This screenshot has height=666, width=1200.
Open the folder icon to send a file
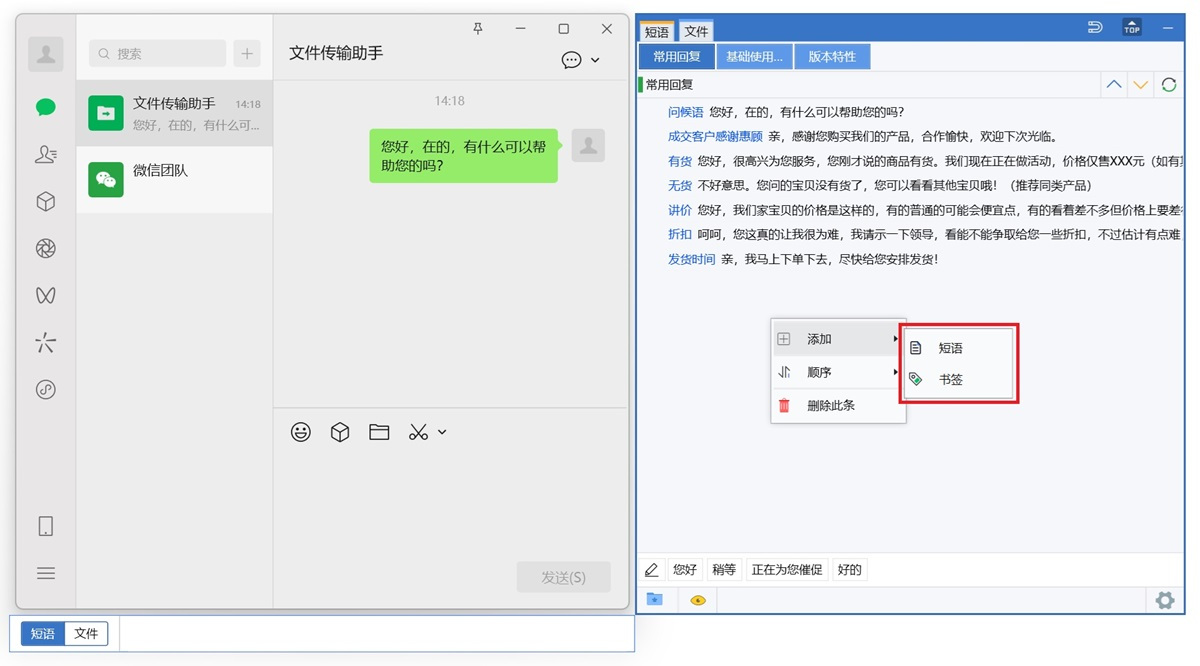(x=379, y=432)
